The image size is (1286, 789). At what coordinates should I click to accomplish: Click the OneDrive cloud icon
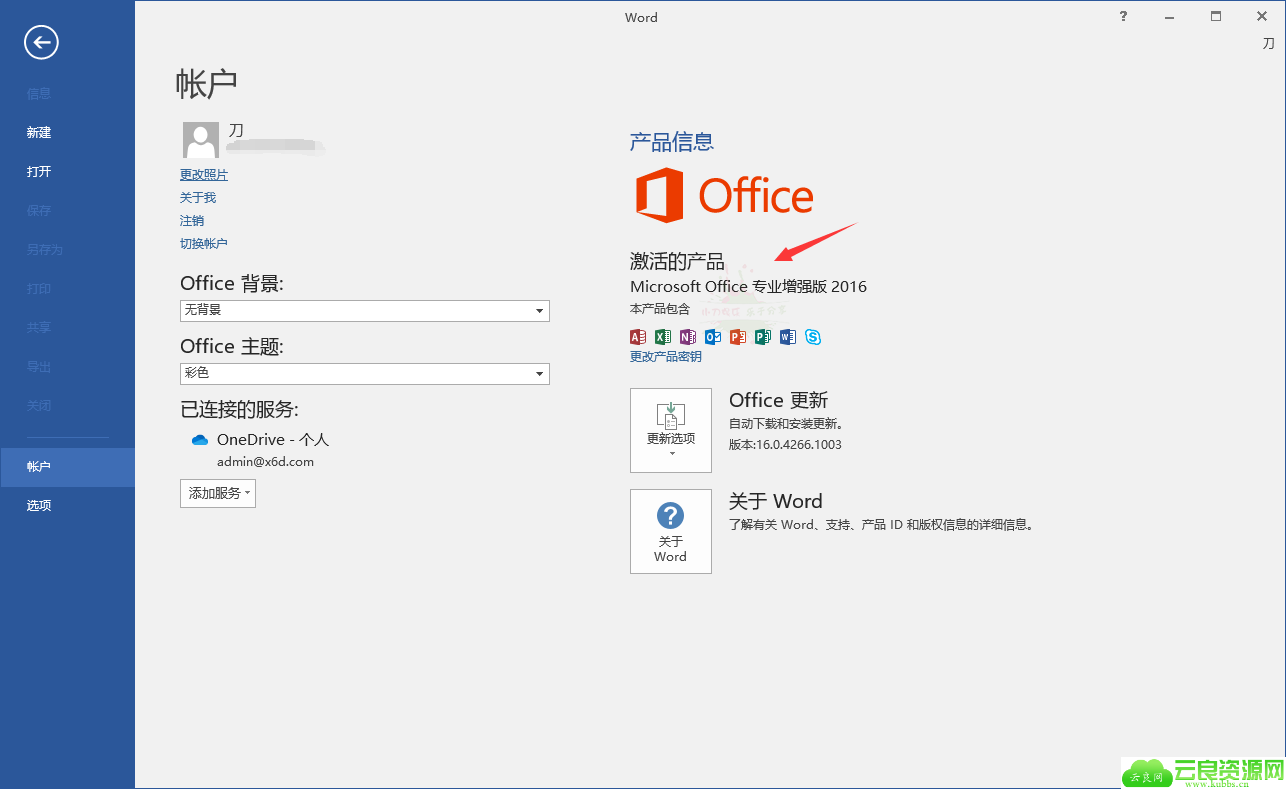(x=200, y=440)
